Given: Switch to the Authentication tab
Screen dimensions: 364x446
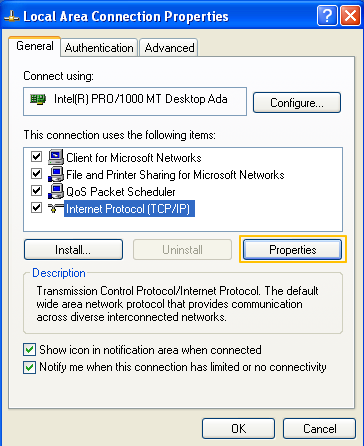Looking at the screenshot, I should click(x=99, y=48).
